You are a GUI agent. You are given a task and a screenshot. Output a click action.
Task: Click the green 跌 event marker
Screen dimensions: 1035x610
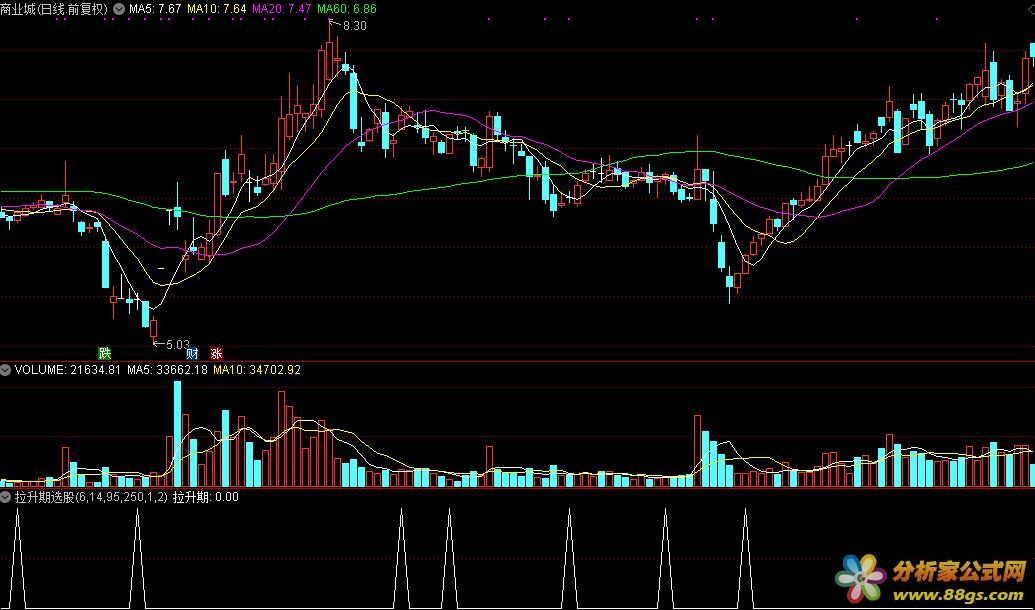(x=104, y=353)
